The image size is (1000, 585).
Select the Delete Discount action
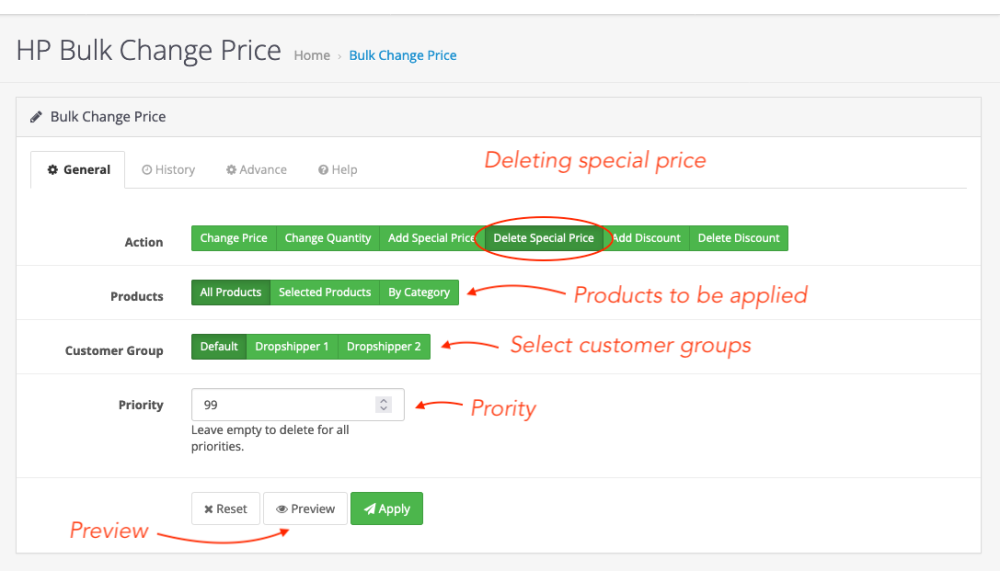pos(738,238)
